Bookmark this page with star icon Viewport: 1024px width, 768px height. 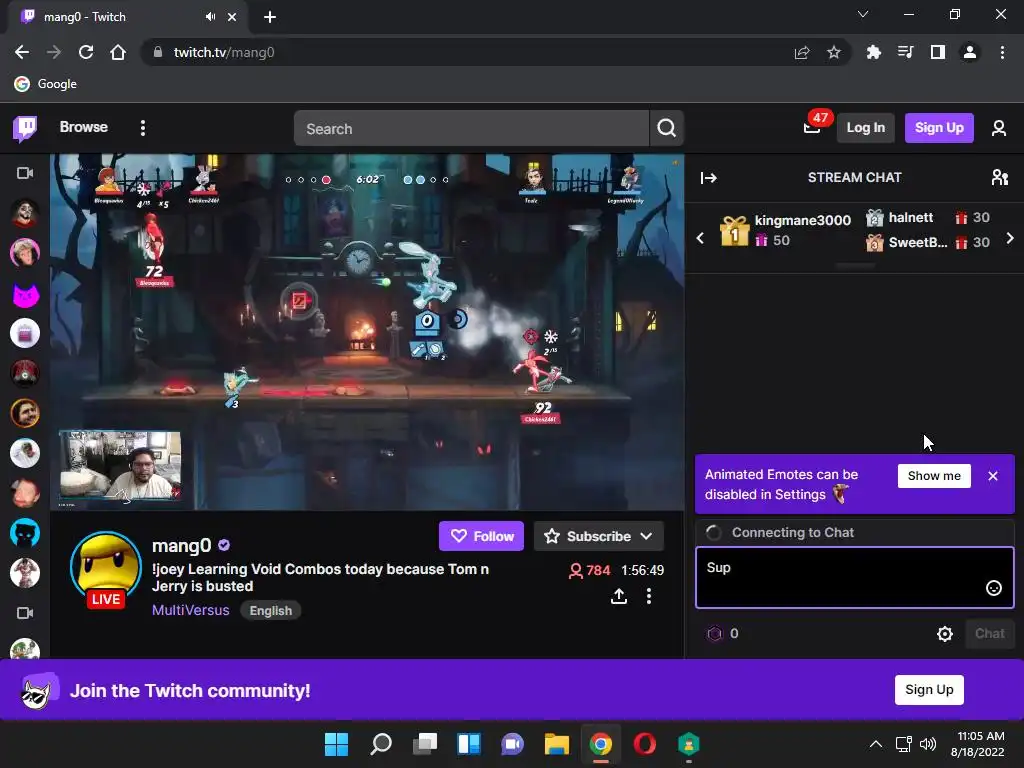click(833, 52)
